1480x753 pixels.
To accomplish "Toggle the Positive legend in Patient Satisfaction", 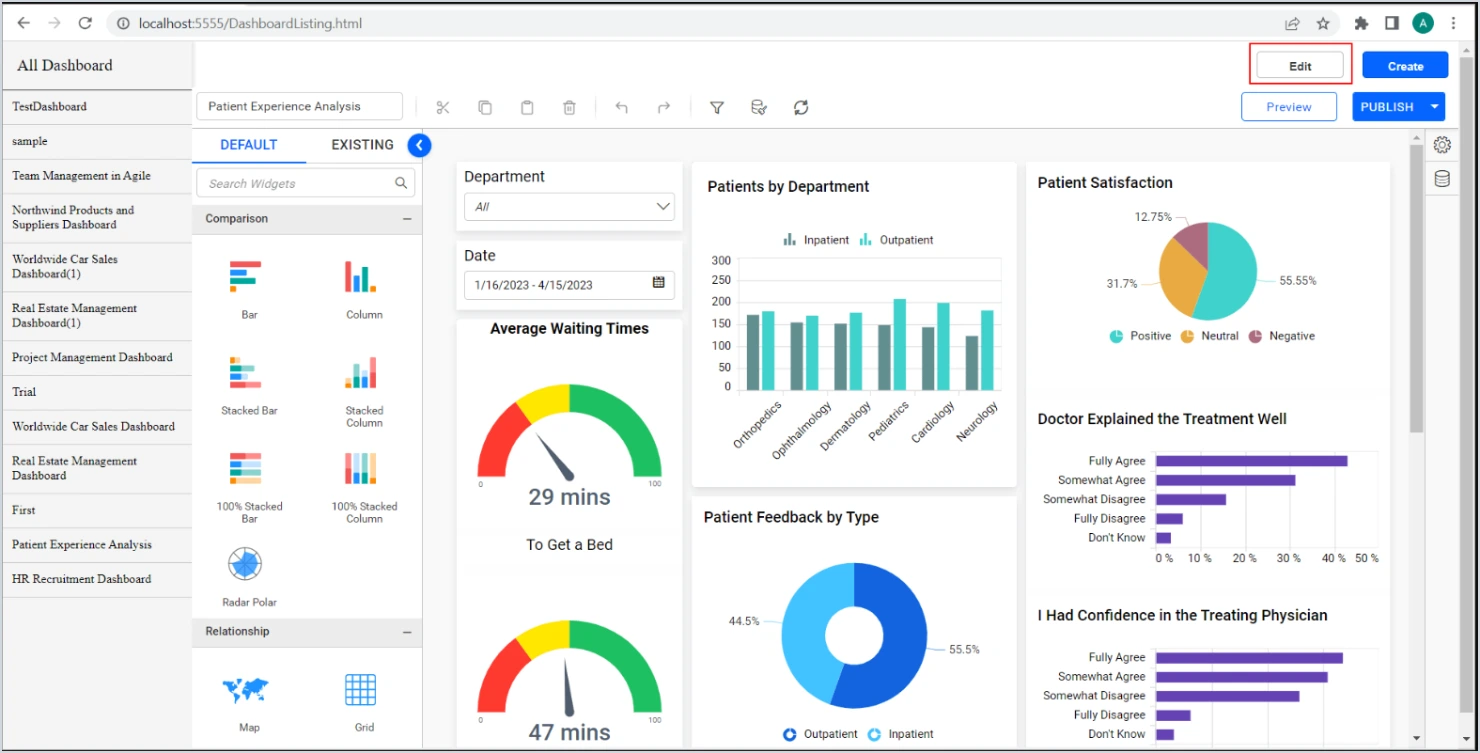I will 1140,336.
